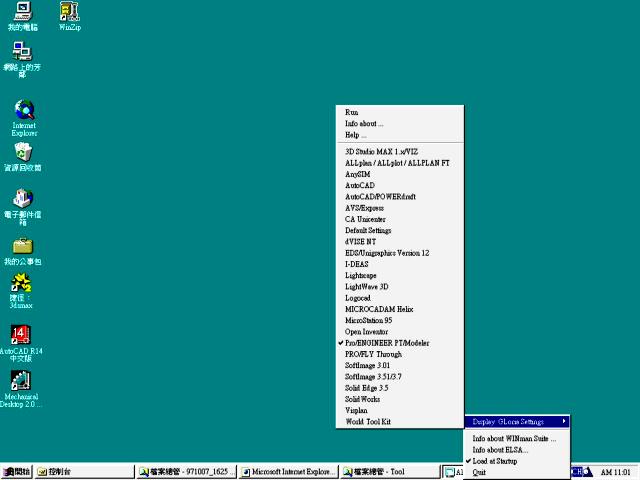Select EDS/Unigraphics Version 12 setting
Viewport: 640px width, 480px height.
(400, 253)
